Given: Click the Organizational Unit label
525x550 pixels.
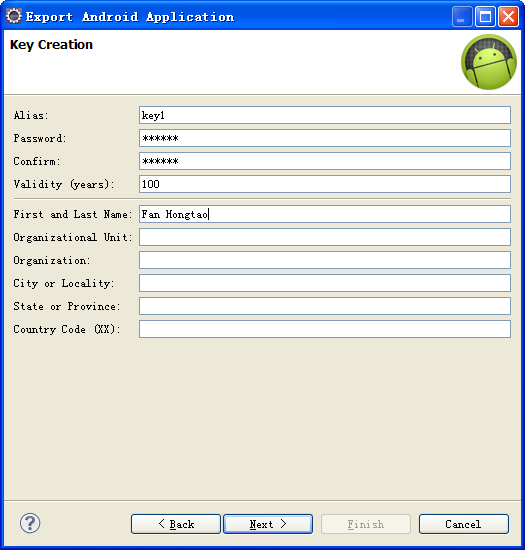Looking at the screenshot, I should coord(73,237).
